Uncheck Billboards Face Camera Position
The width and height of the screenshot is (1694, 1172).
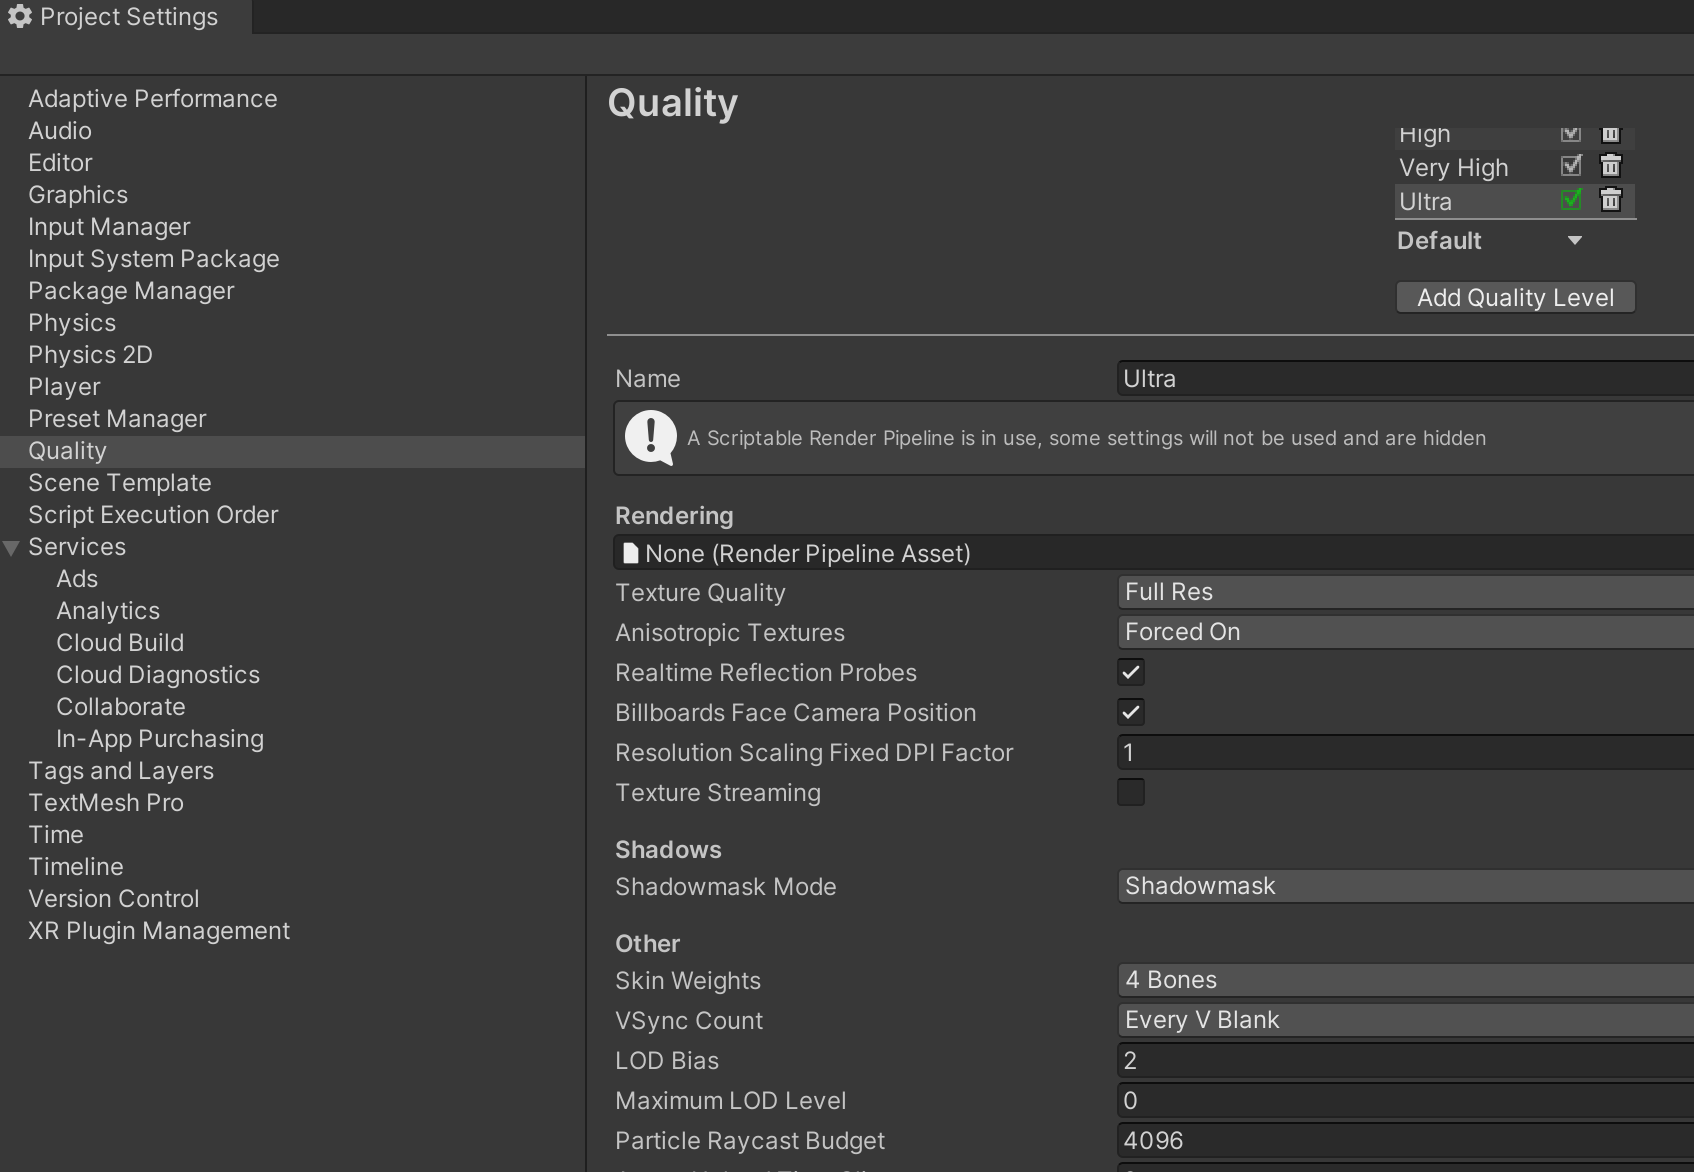(1131, 713)
